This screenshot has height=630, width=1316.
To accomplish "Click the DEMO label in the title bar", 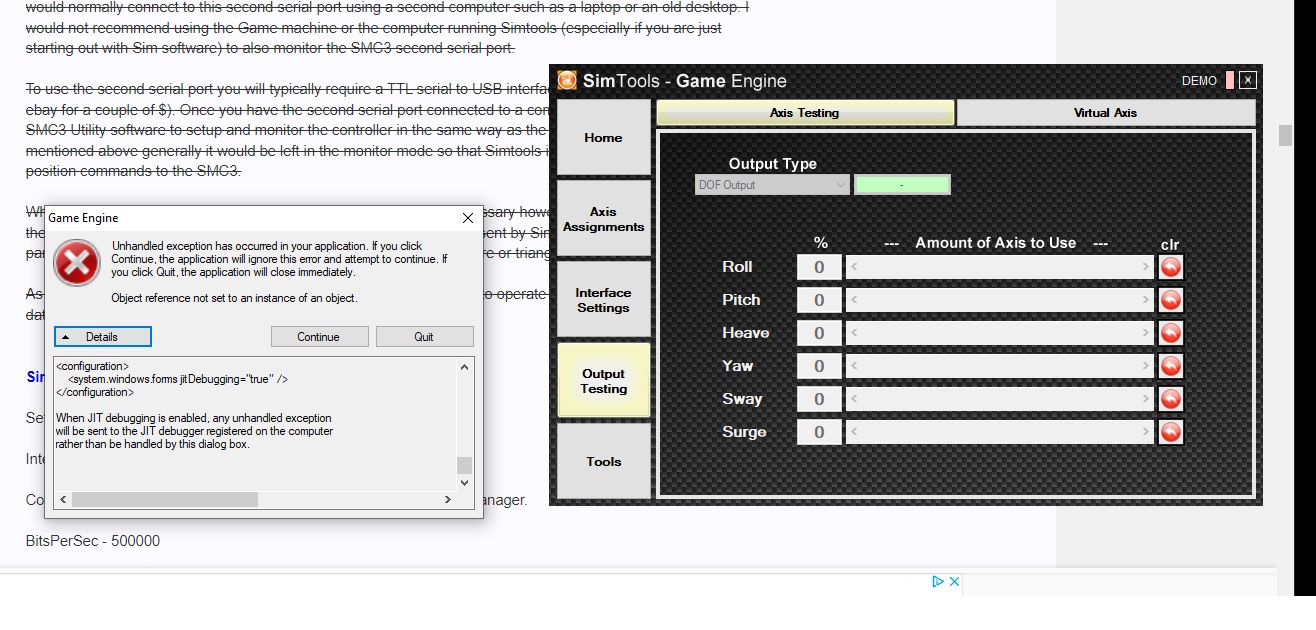I will click(1199, 81).
